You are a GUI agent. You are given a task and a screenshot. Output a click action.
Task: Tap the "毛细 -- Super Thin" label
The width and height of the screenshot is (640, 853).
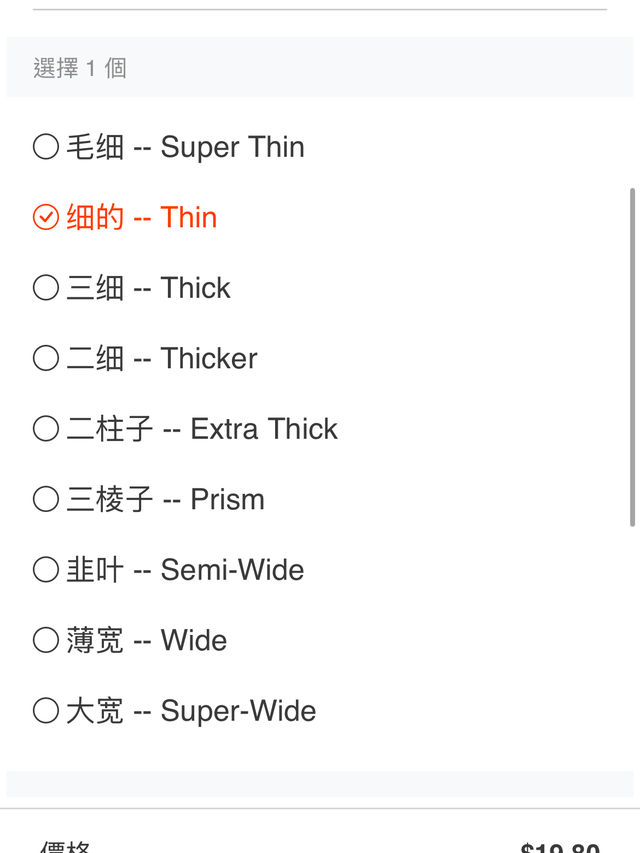[185, 147]
